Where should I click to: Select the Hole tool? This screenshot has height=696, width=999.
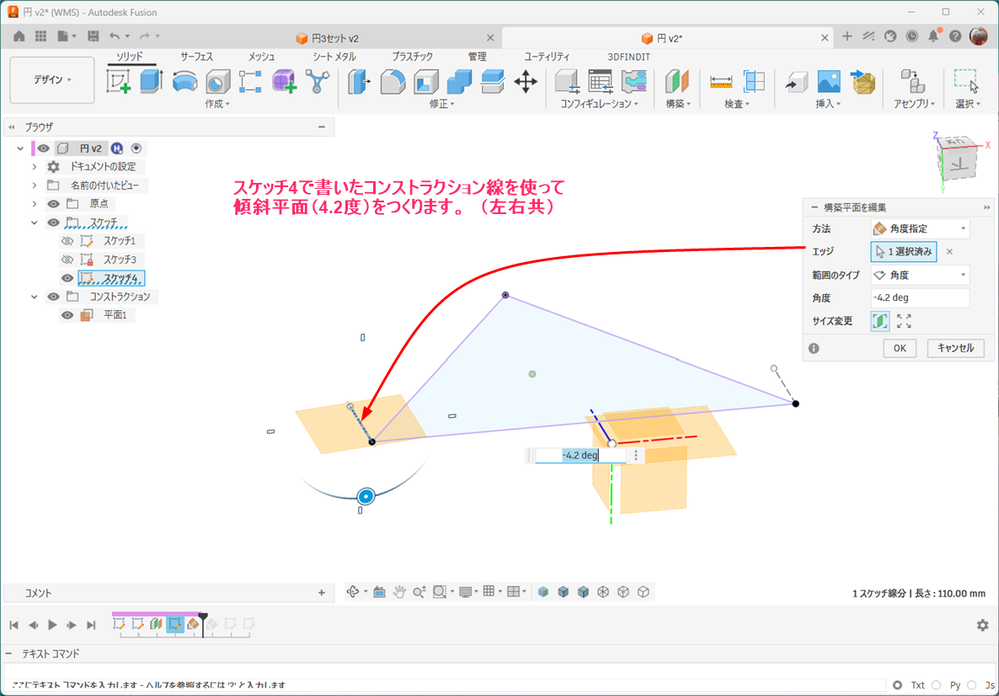(218, 82)
